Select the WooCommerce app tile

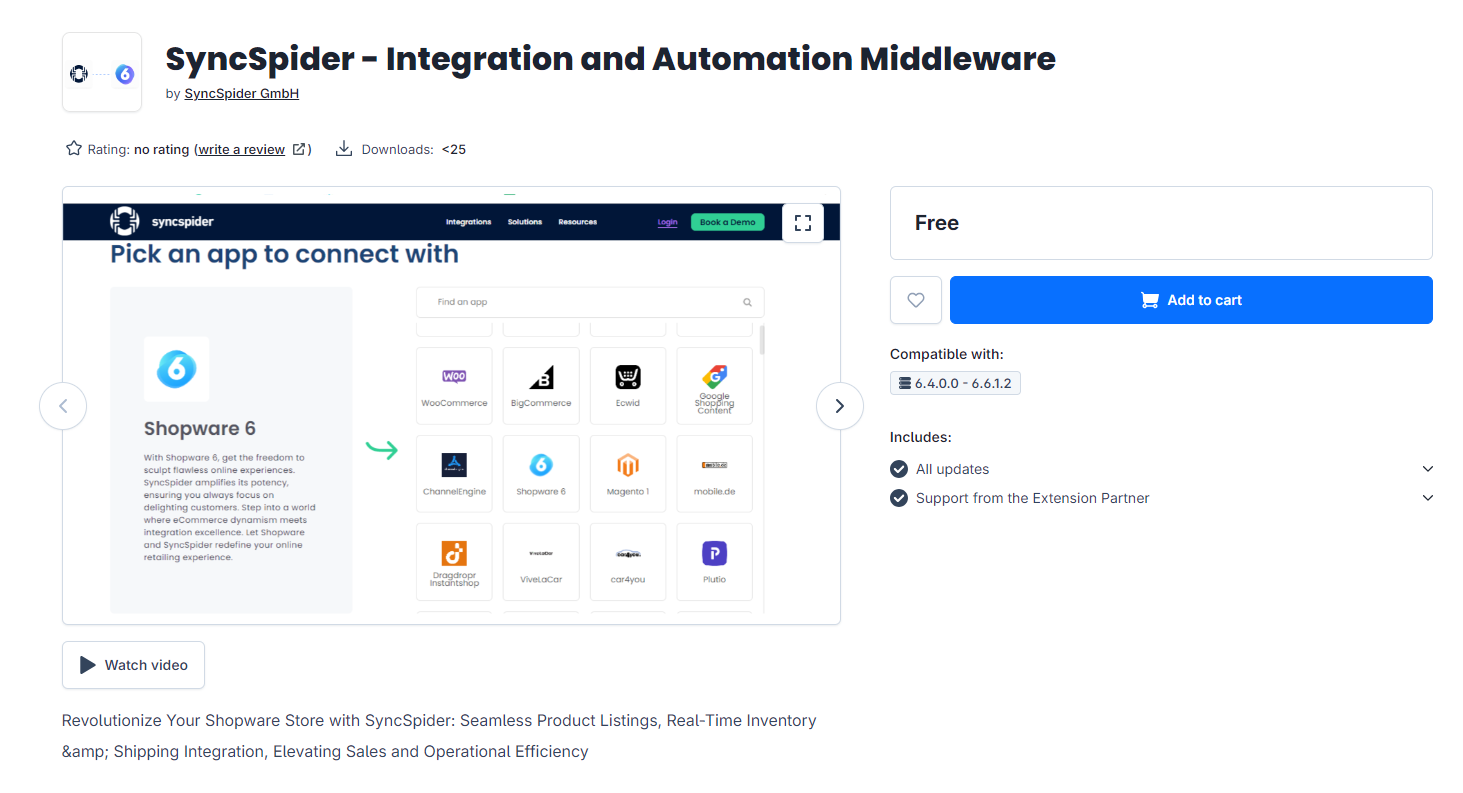(x=454, y=386)
